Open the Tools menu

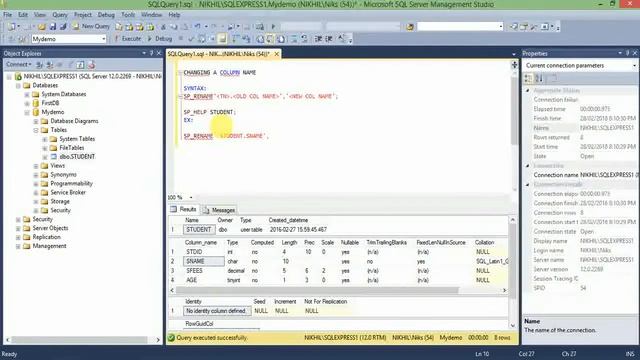pyautogui.click(x=128, y=15)
